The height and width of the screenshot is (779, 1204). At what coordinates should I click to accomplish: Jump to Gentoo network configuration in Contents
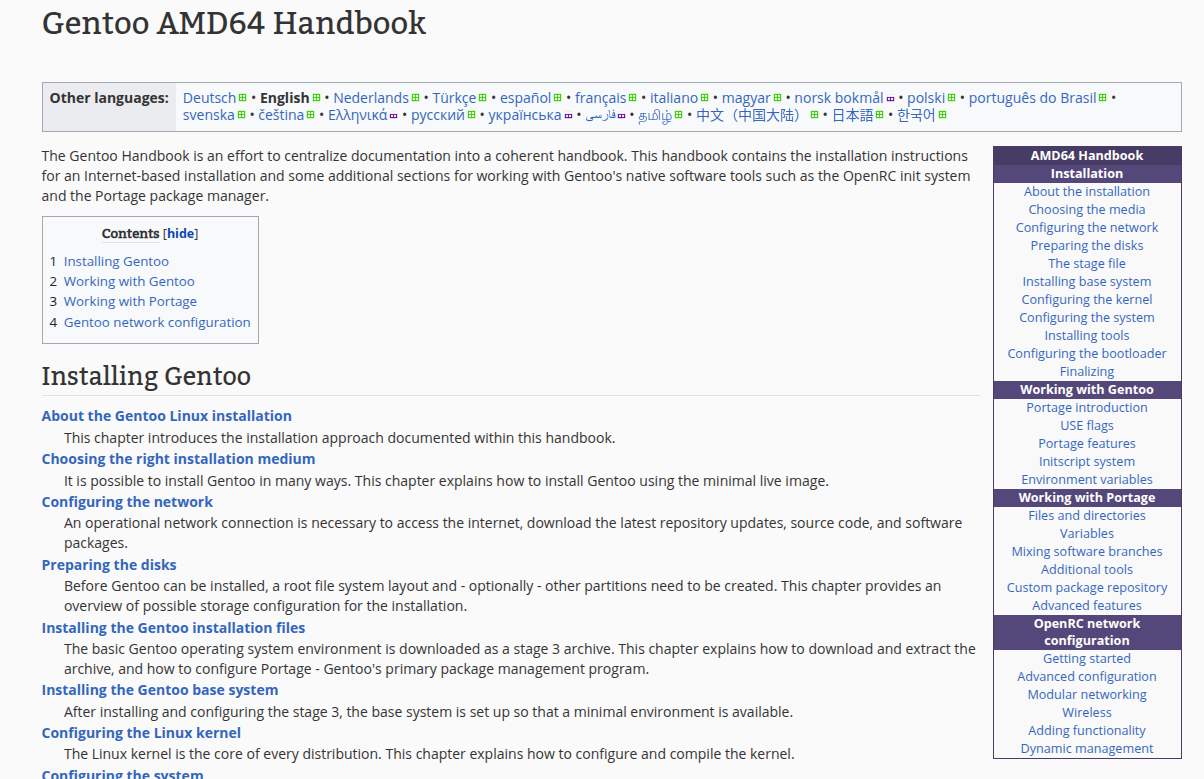pos(157,322)
